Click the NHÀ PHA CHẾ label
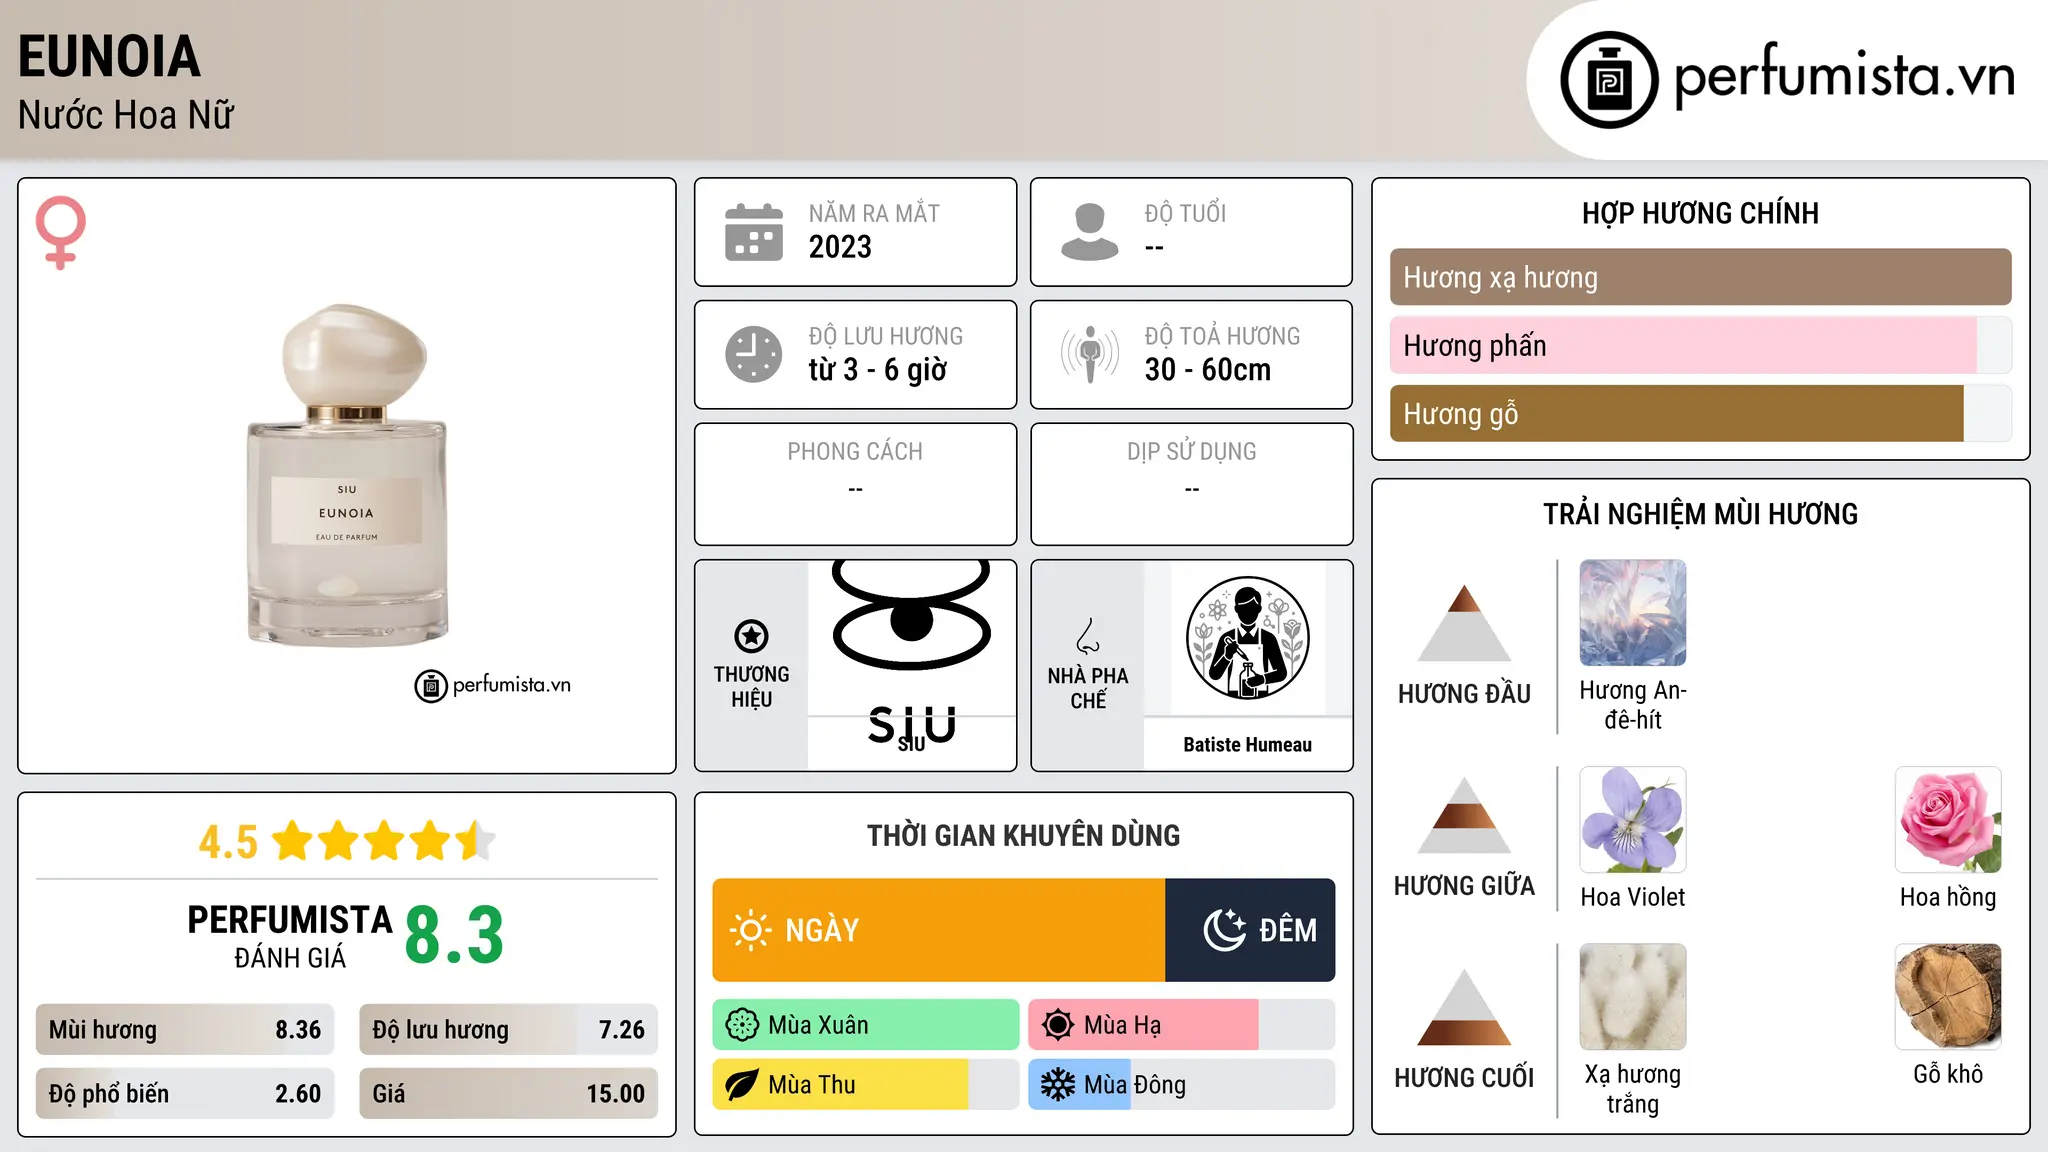The image size is (2048, 1152). click(1088, 688)
